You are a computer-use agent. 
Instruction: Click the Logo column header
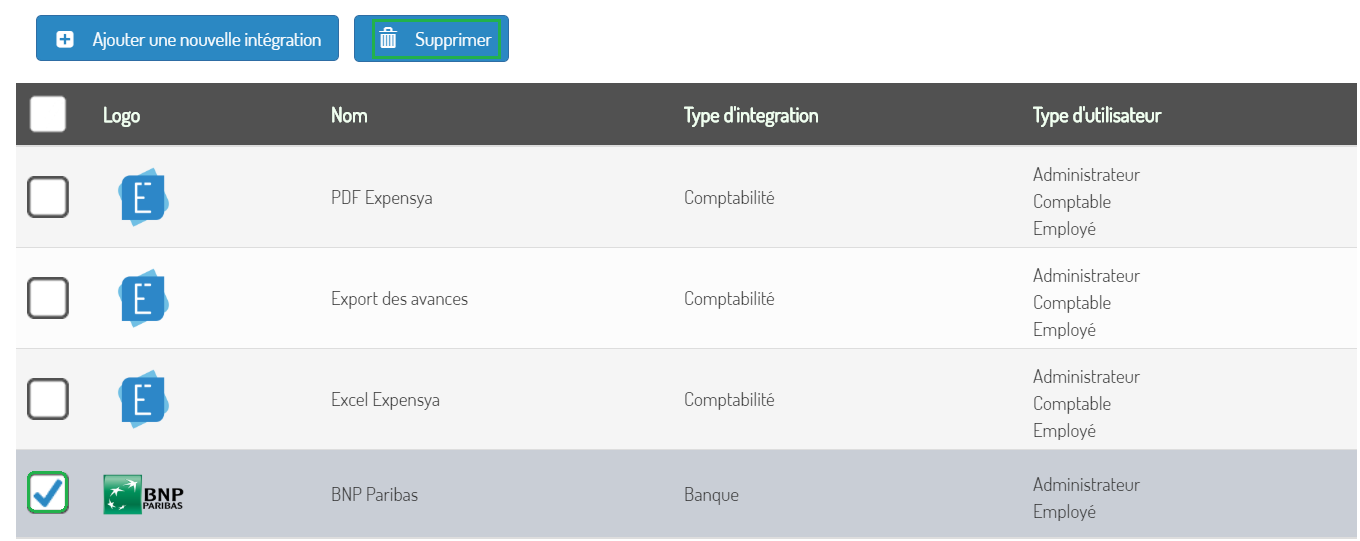coord(121,115)
